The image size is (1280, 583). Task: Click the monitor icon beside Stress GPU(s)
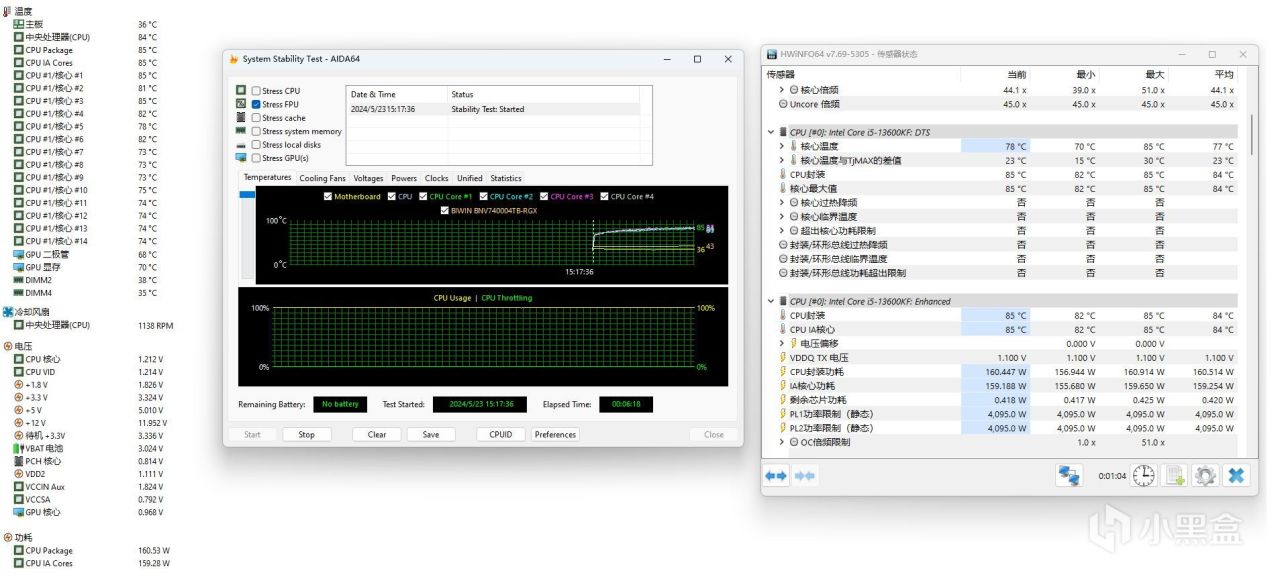click(241, 157)
